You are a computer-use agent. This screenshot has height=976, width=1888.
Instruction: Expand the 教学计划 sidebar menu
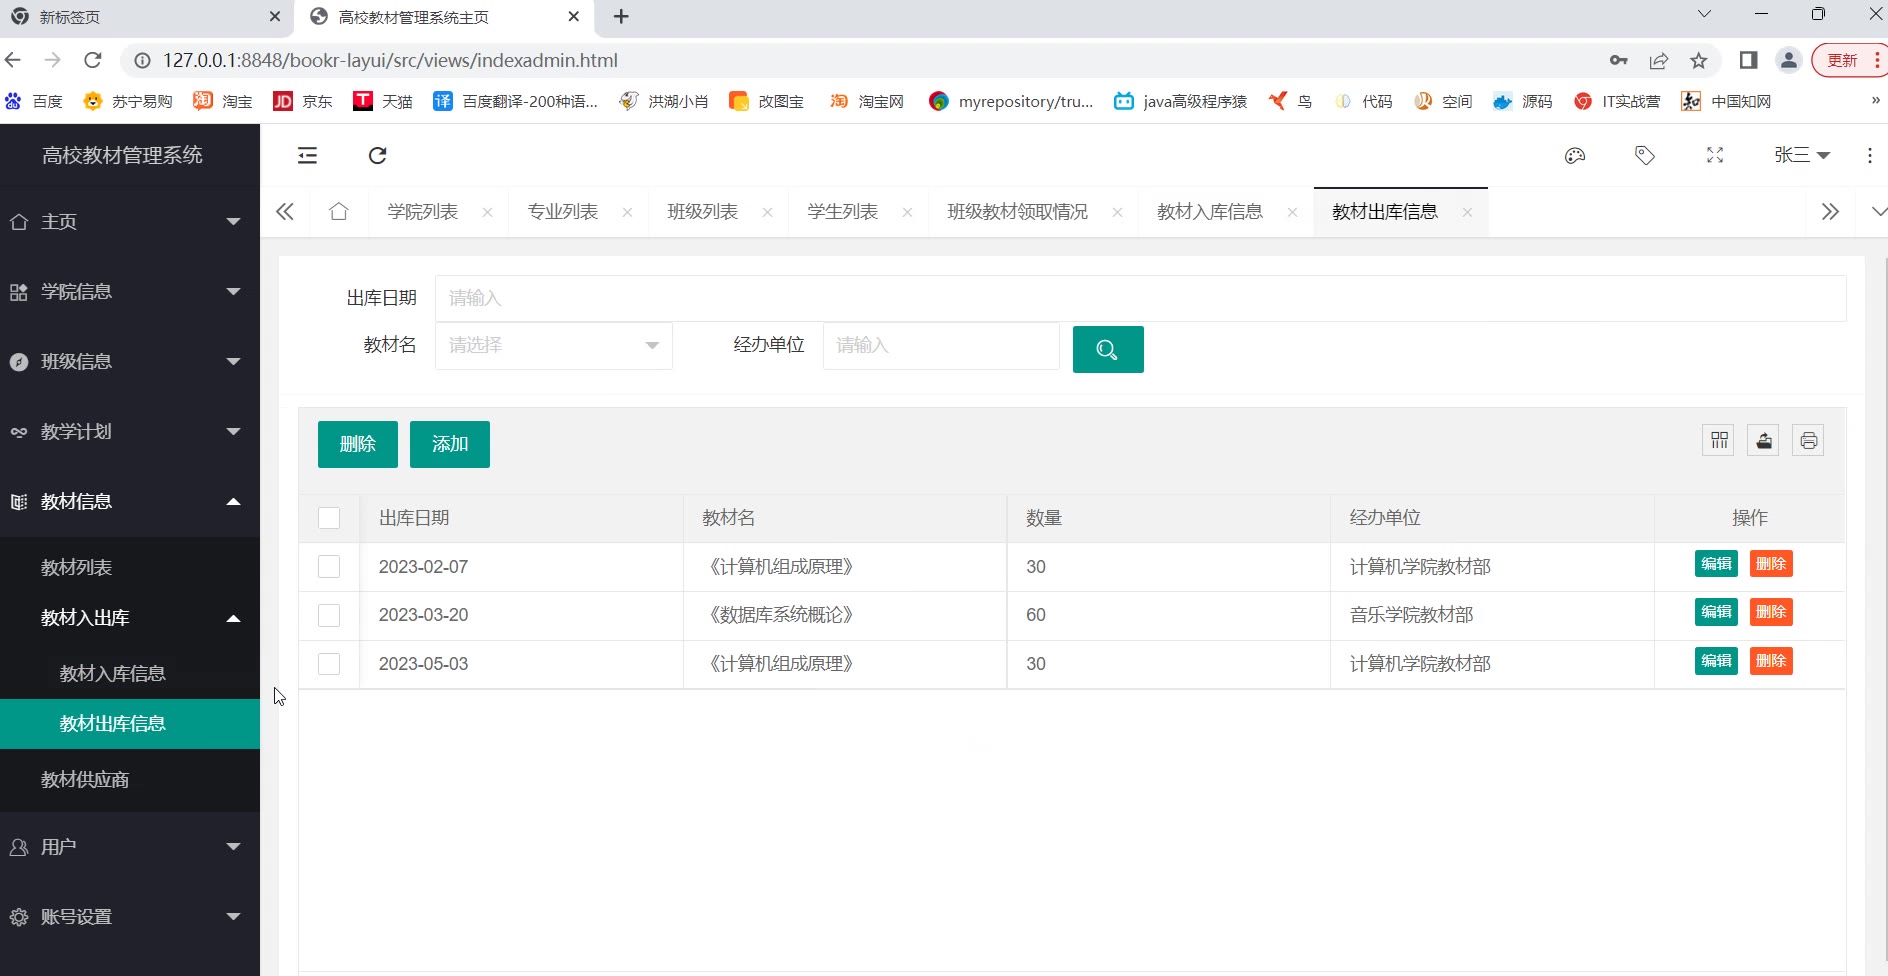(130, 431)
